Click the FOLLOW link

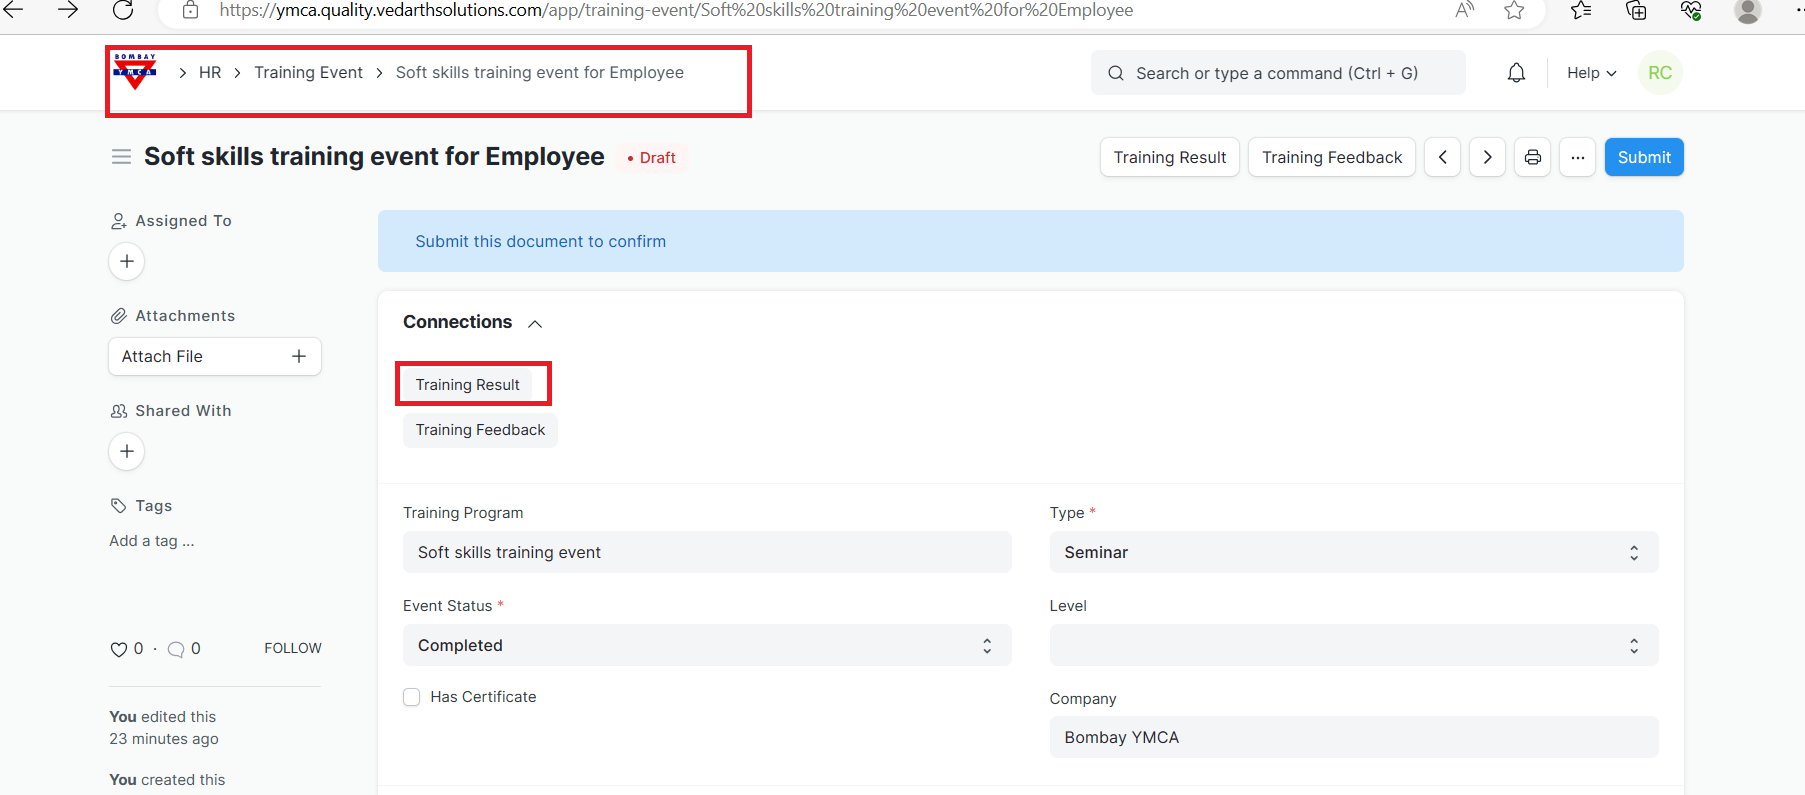tap(292, 648)
